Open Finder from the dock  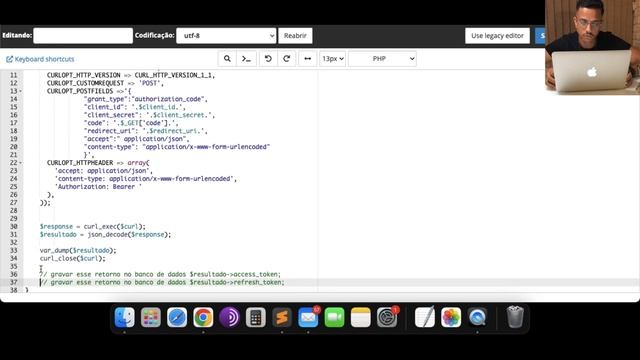(124, 317)
